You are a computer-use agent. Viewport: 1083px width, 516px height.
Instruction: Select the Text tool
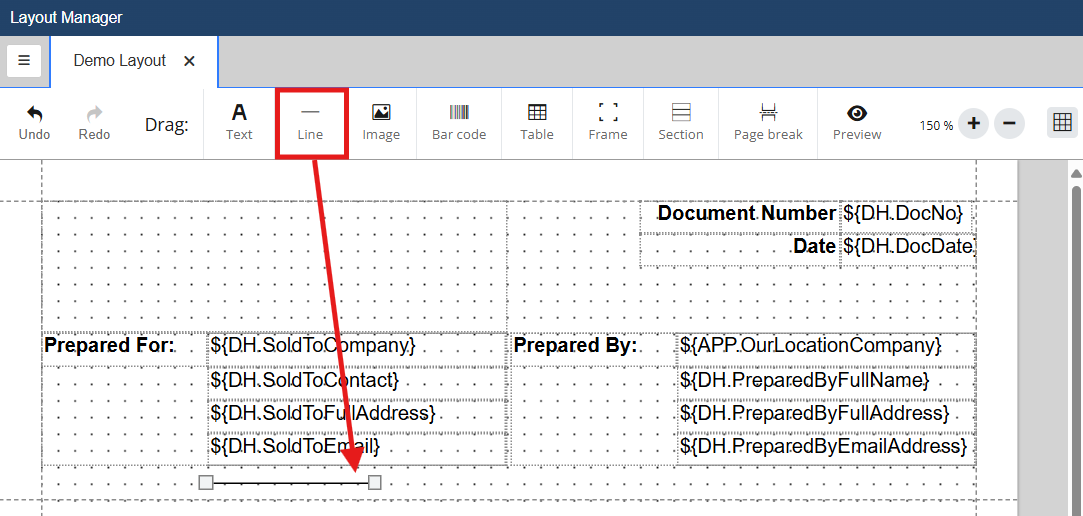point(239,122)
